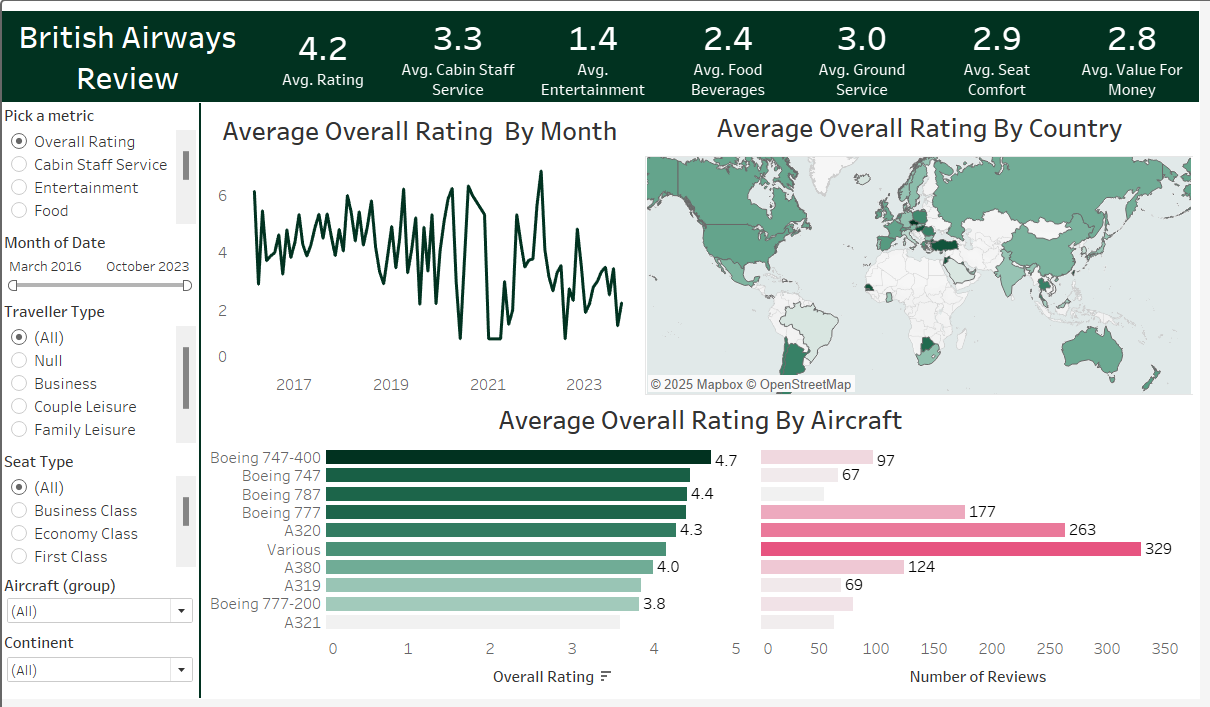Click the Avg. Rating 4.2 KPI
1210x707 pixels.
click(x=322, y=59)
